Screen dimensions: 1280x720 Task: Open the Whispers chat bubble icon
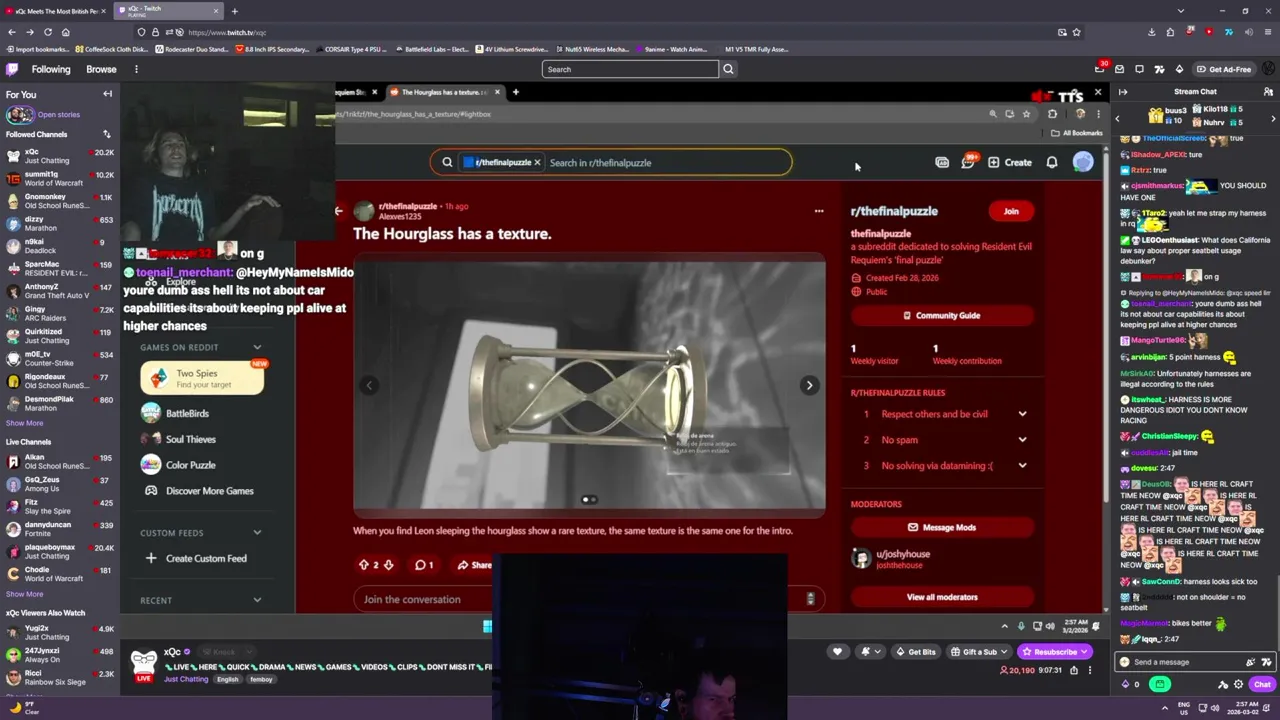[1139, 69]
